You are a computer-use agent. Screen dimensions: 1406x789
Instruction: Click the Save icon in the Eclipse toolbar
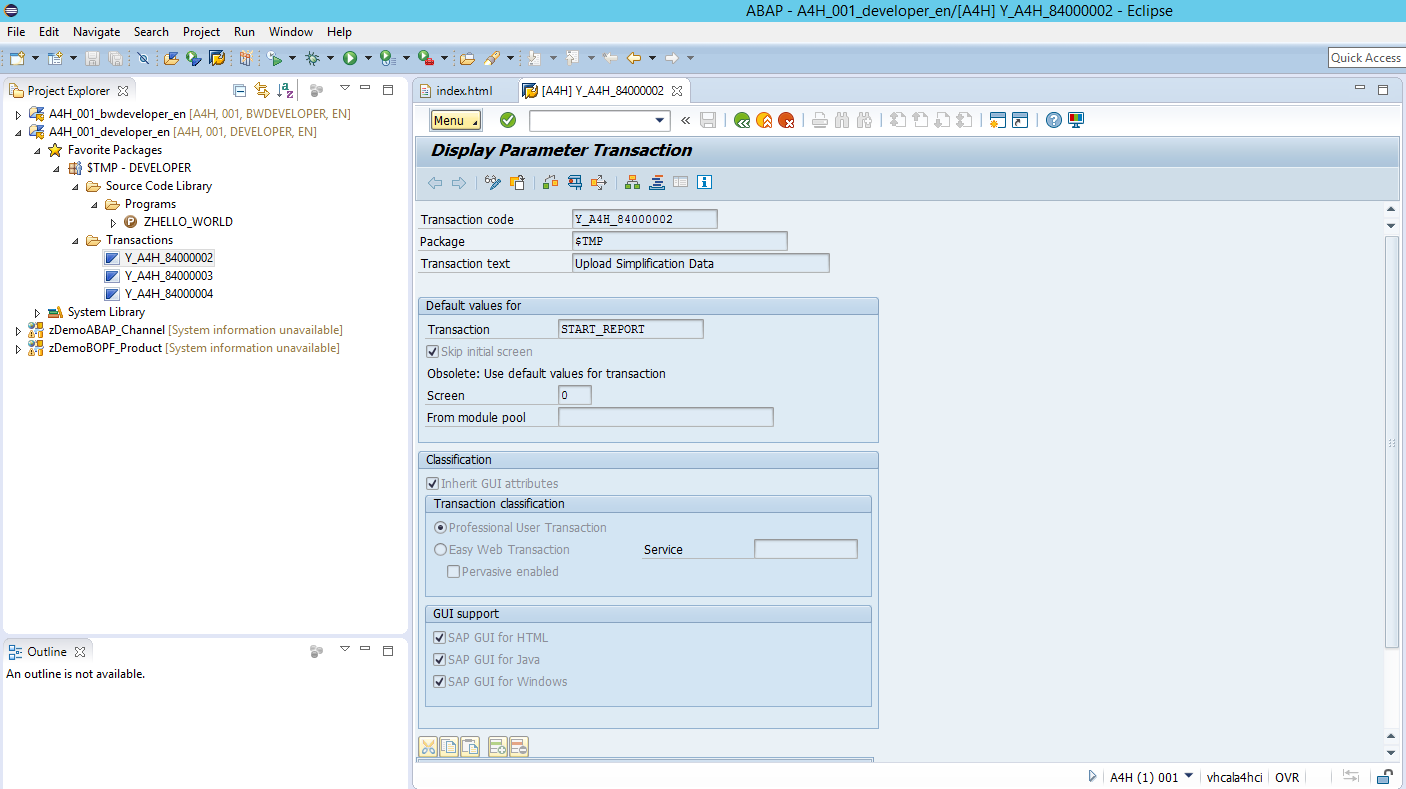point(91,58)
